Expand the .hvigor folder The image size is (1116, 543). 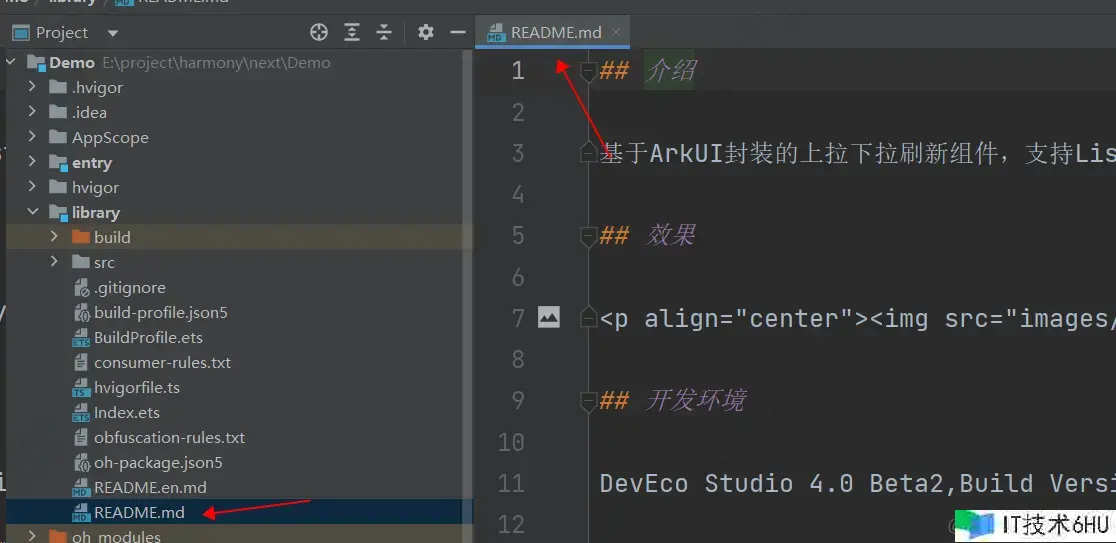point(32,87)
